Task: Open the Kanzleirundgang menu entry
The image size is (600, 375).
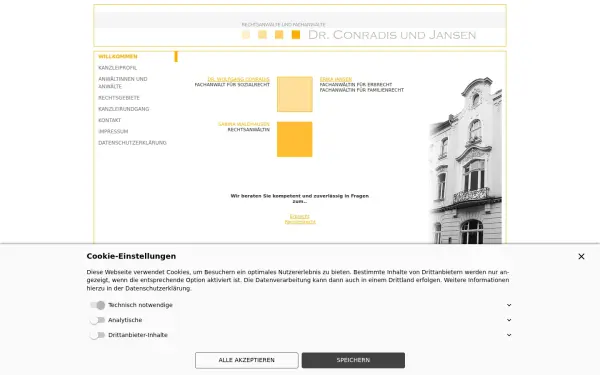Action: pyautogui.click(x=124, y=109)
